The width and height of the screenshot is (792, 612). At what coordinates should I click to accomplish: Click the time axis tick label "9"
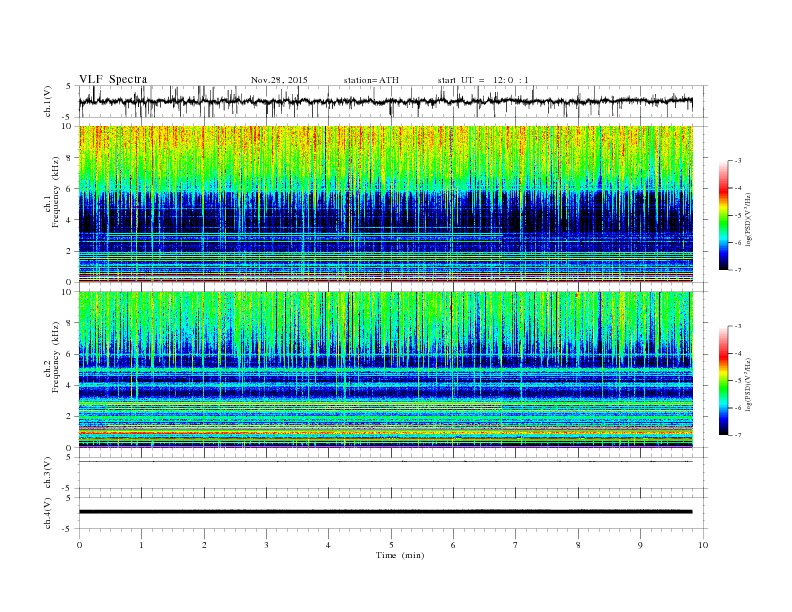(x=640, y=545)
